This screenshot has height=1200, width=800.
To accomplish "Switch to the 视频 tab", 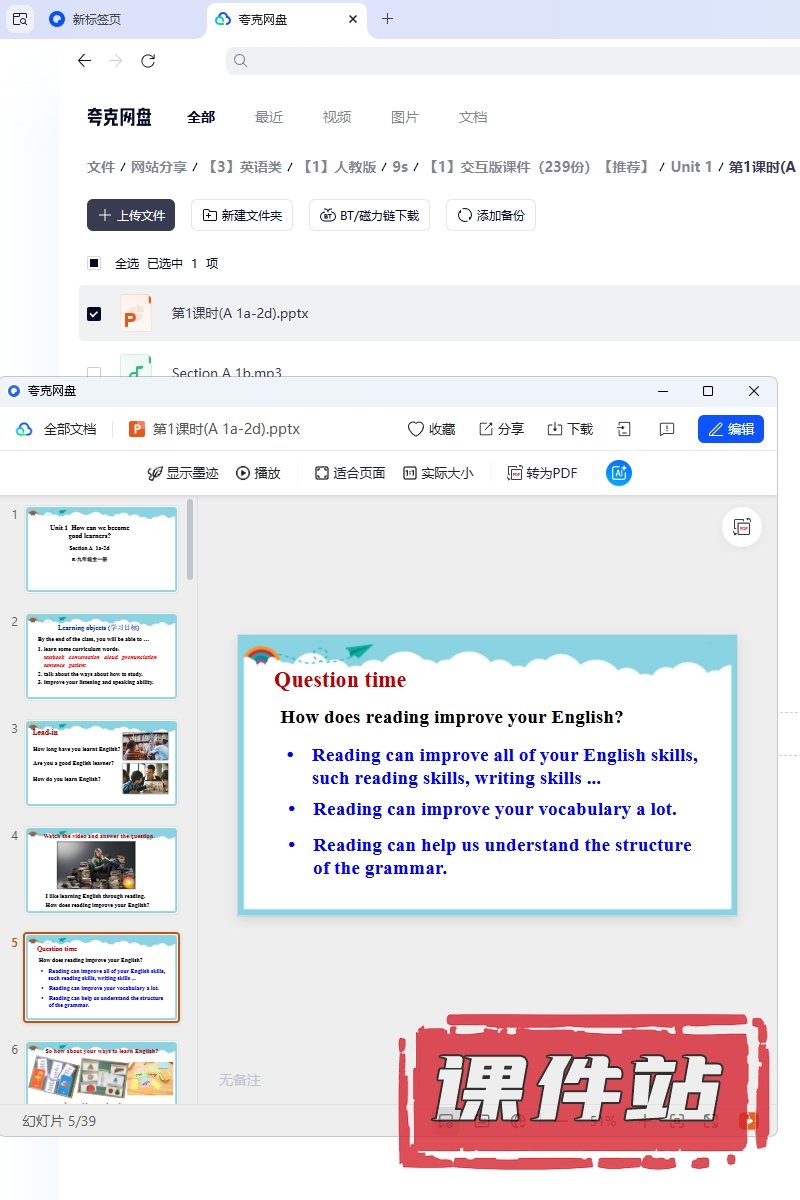I will (x=337, y=117).
